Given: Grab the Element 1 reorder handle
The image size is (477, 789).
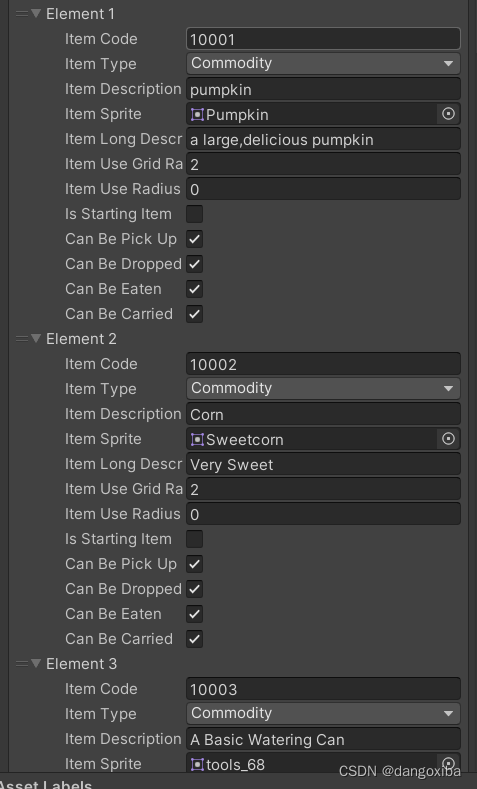Looking at the screenshot, I should click(21, 14).
